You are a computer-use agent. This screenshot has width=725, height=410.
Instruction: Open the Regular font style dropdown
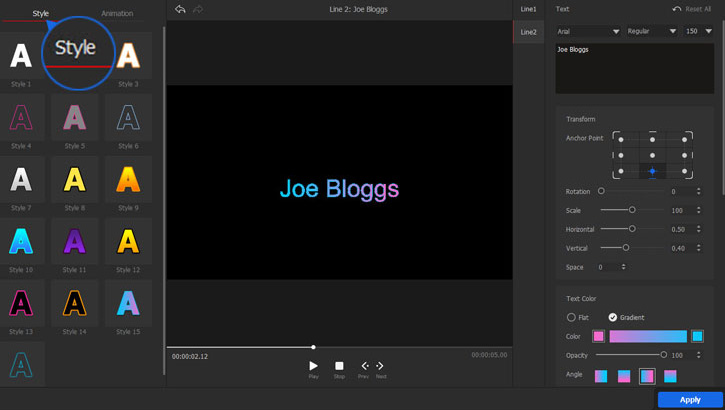[652, 31]
